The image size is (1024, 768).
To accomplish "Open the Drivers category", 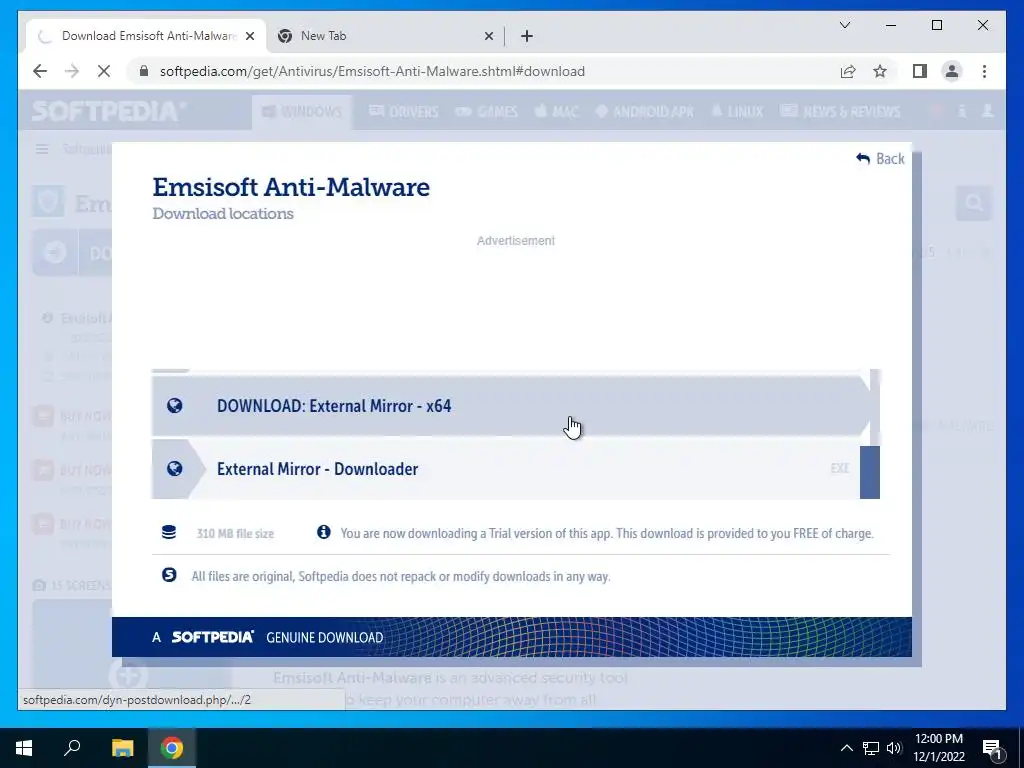I will 404,112.
